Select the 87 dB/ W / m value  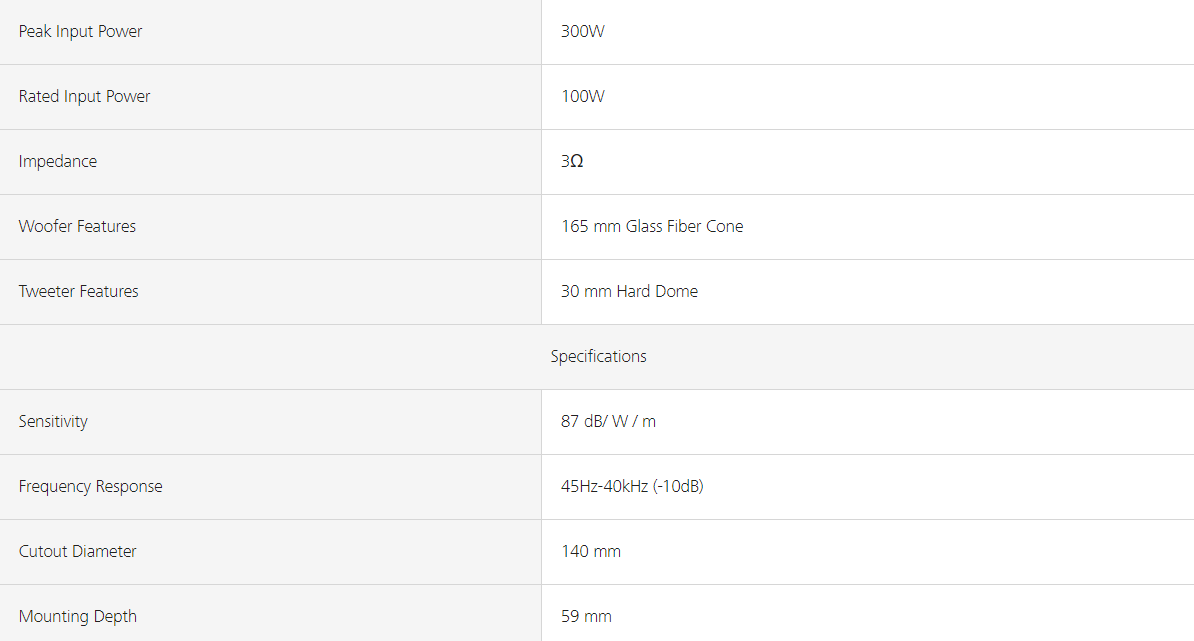[608, 422]
